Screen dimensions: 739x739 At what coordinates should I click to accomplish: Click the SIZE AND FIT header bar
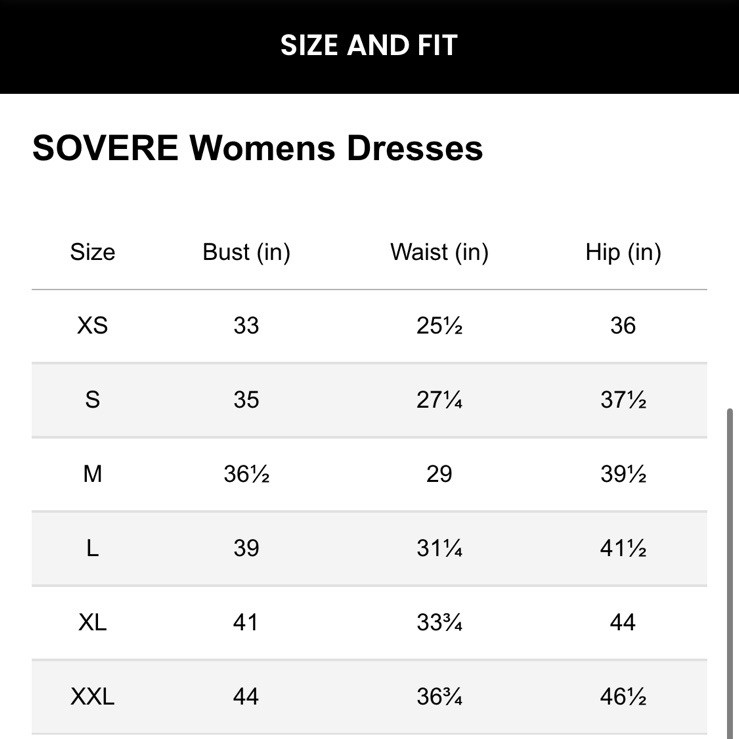[369, 46]
